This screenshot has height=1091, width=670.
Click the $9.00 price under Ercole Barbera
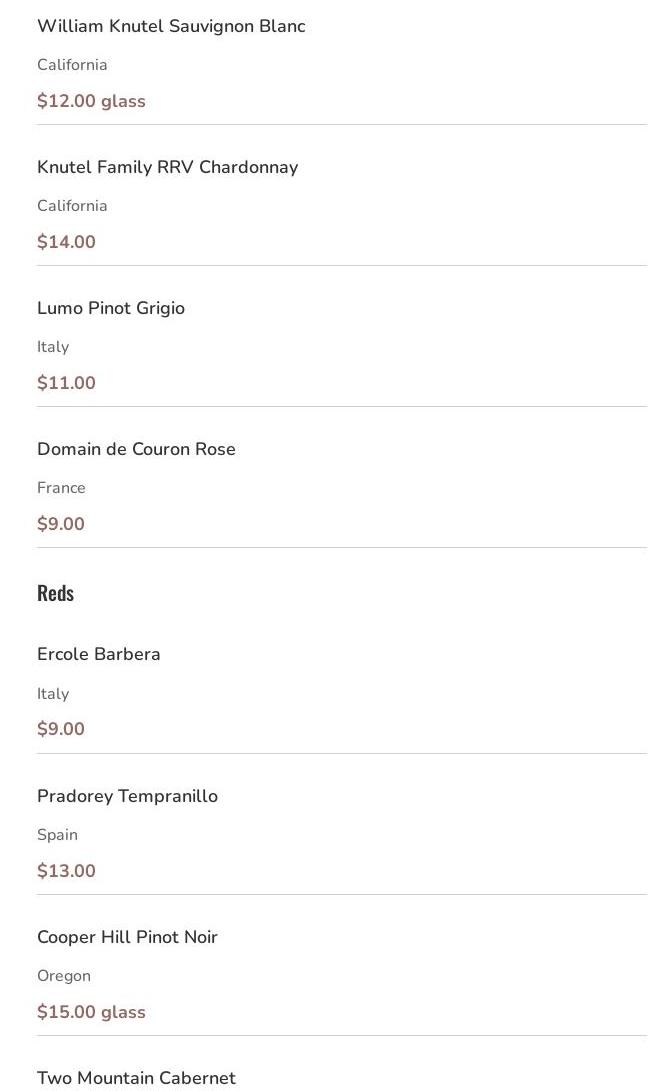tap(60, 729)
